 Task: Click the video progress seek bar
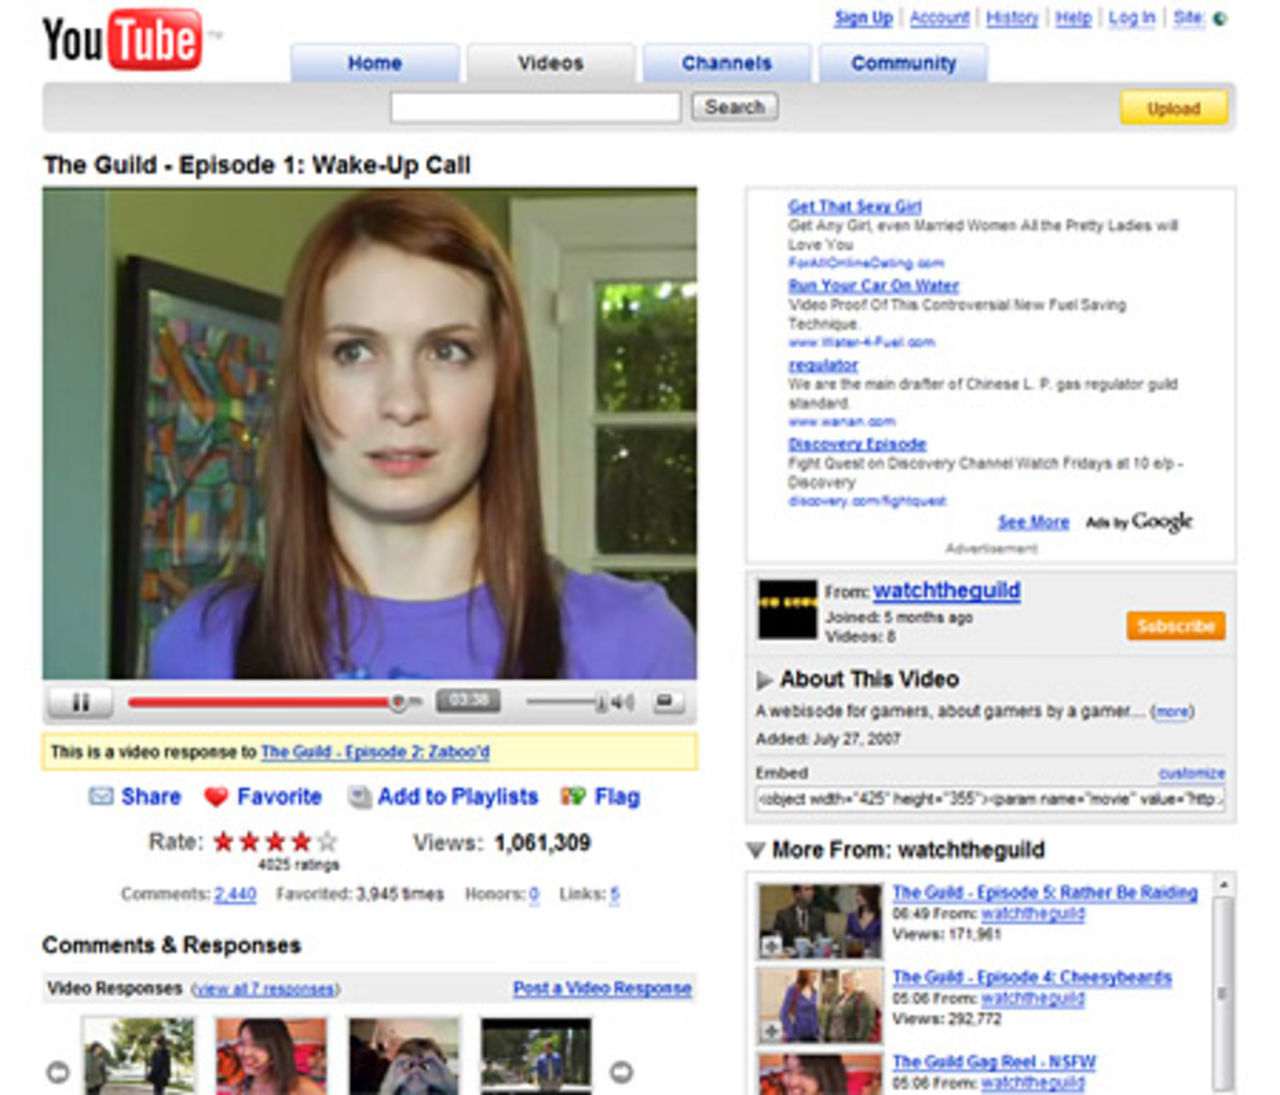(x=260, y=703)
